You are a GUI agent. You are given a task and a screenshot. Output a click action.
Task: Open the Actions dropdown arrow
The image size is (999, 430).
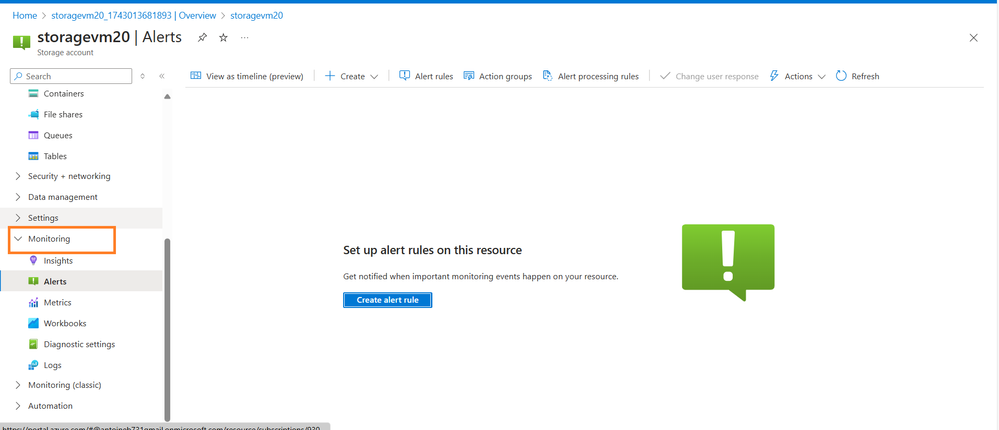[x=821, y=76]
